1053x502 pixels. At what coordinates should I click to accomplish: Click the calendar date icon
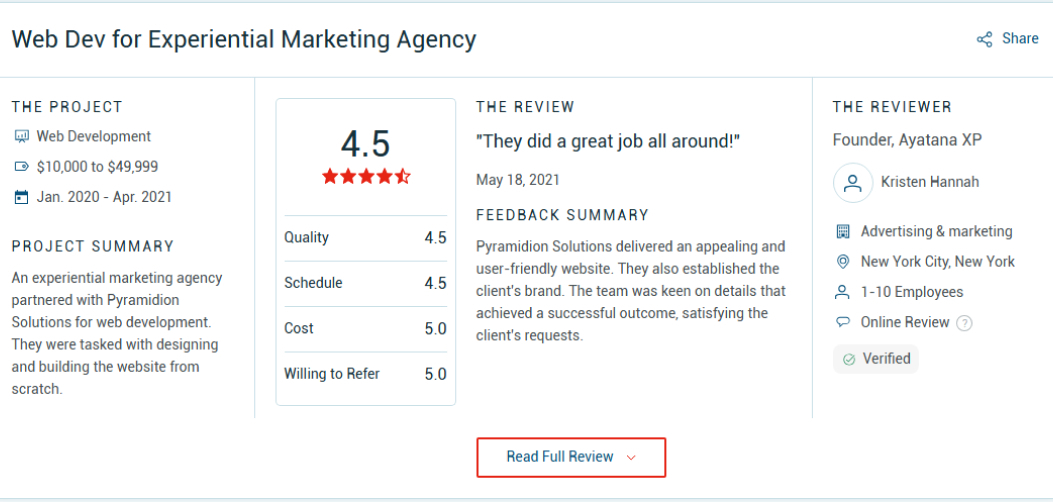click(21, 197)
